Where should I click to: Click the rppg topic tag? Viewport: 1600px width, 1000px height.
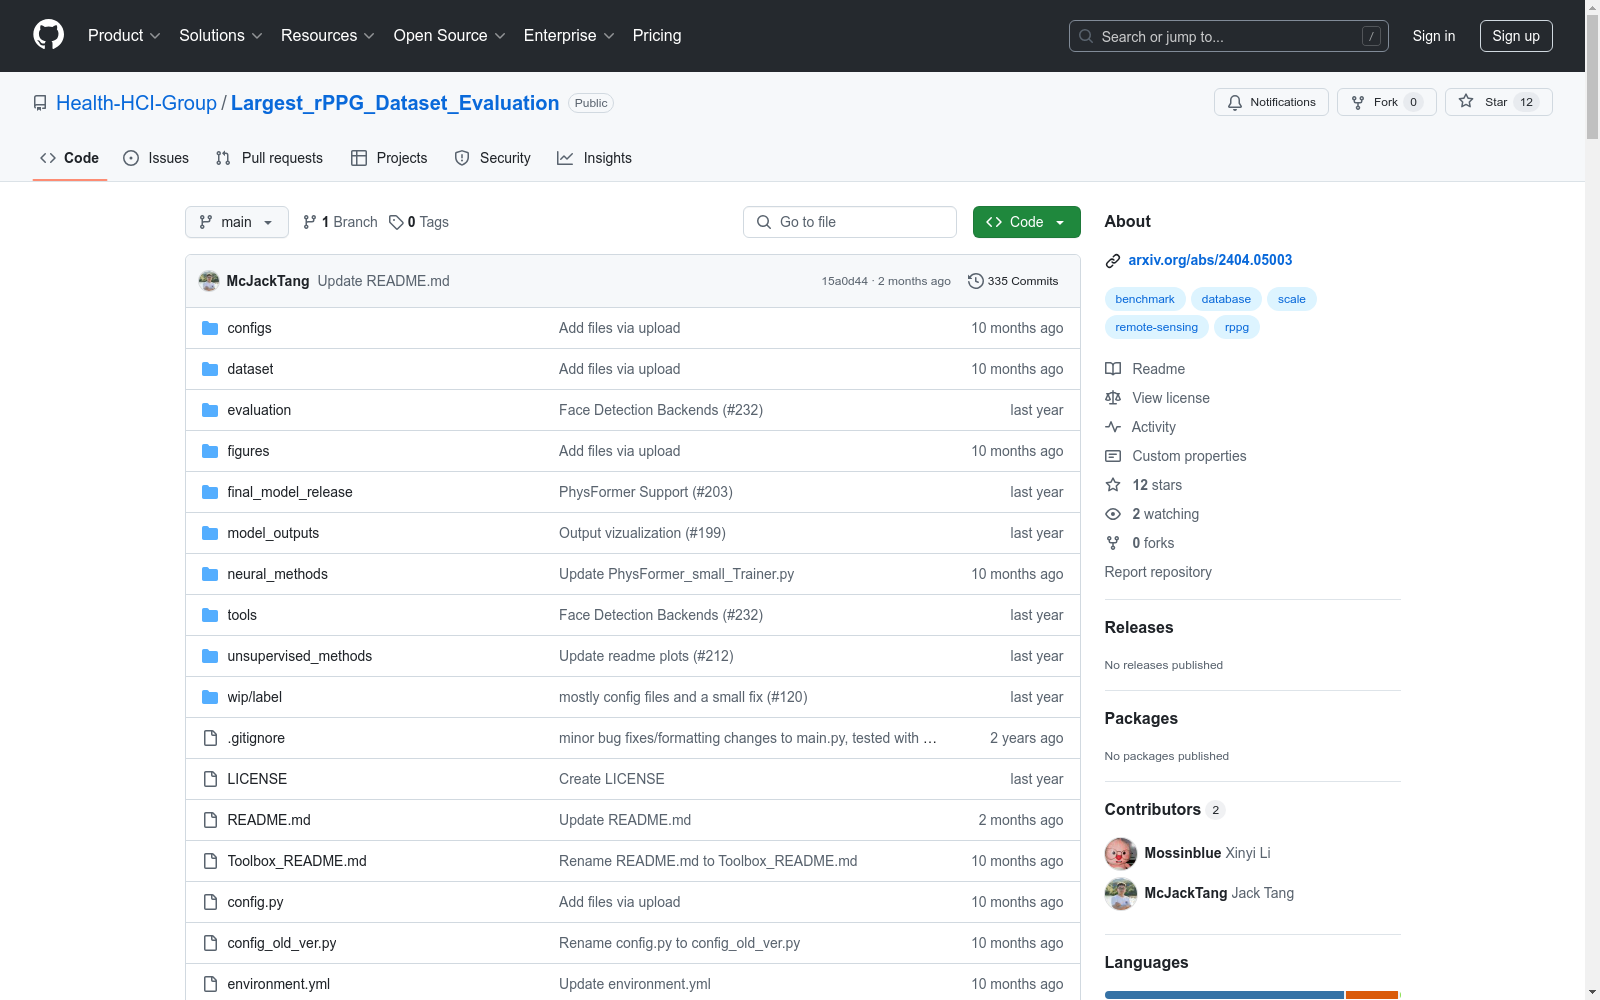(1237, 327)
